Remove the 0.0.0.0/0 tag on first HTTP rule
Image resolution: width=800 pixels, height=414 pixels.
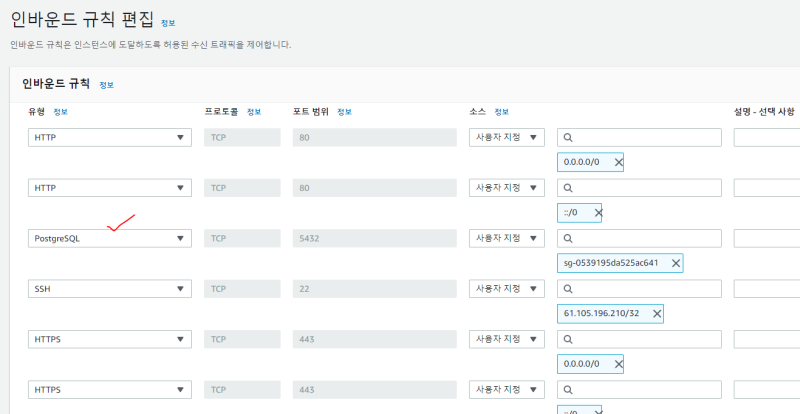(618, 163)
